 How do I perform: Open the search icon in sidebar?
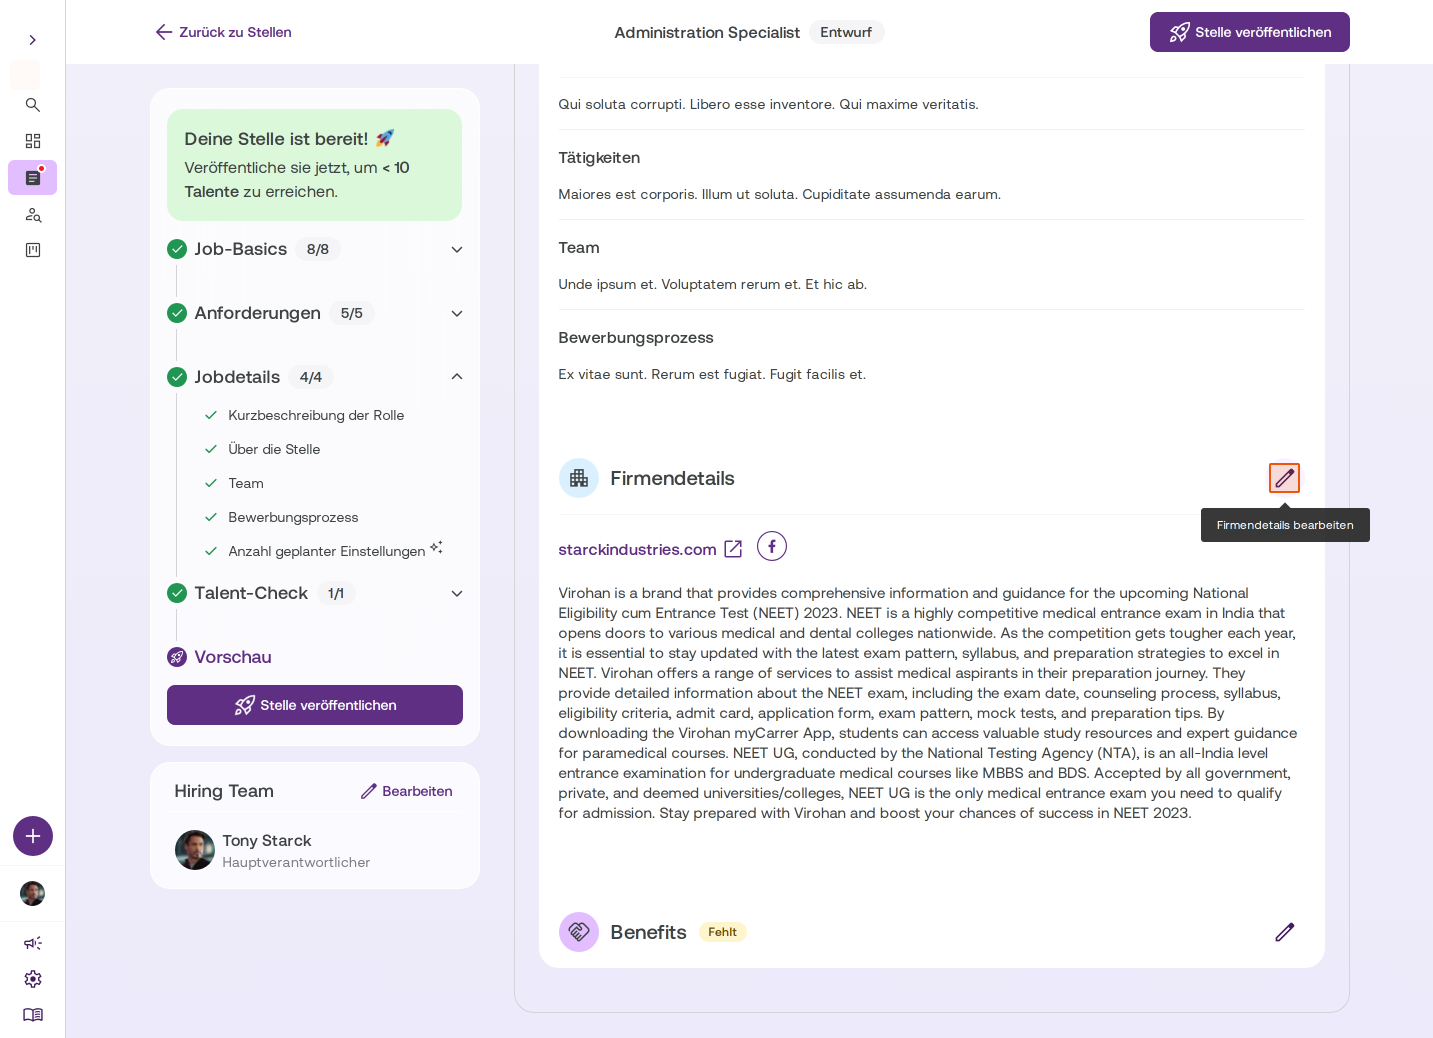pos(33,105)
